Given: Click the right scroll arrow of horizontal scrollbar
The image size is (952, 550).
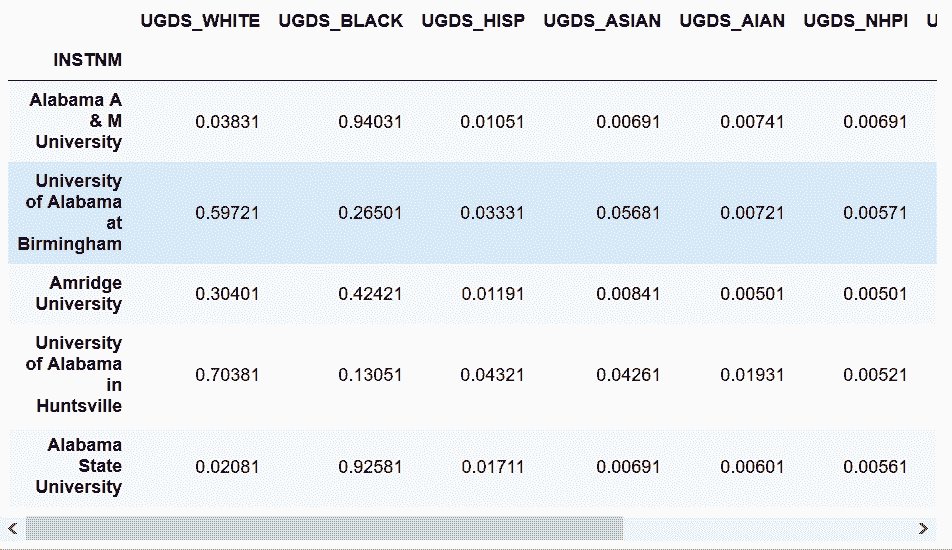Looking at the screenshot, I should (x=923, y=528).
